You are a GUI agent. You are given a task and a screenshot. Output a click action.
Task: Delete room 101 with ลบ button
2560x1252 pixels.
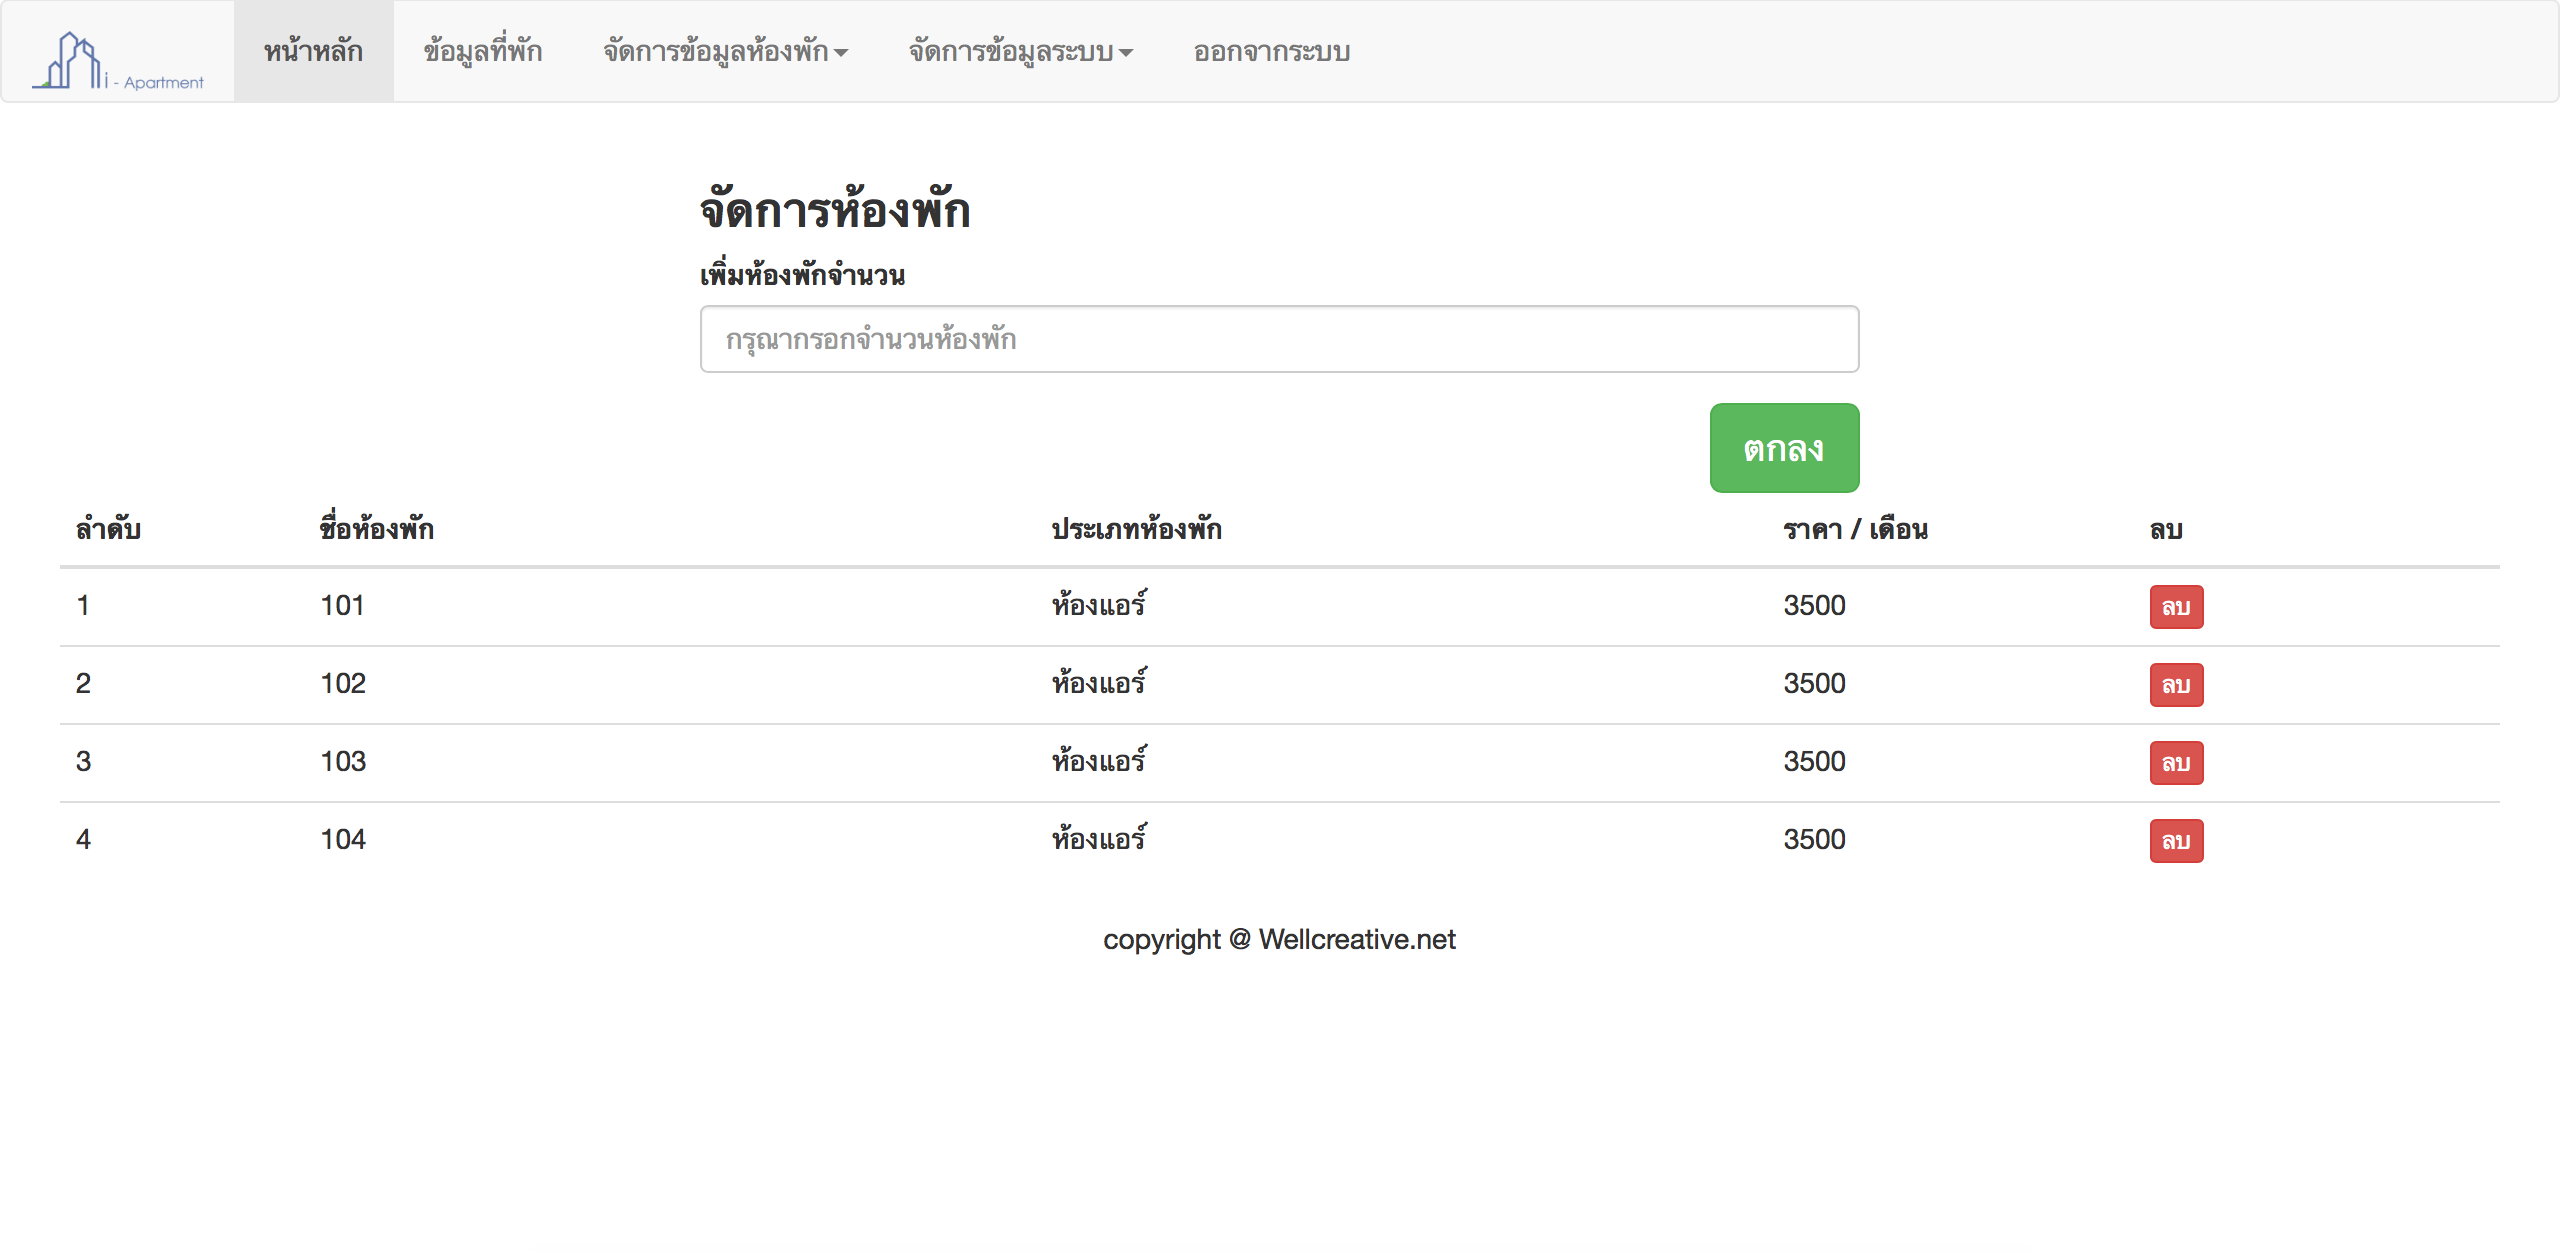[x=2176, y=607]
